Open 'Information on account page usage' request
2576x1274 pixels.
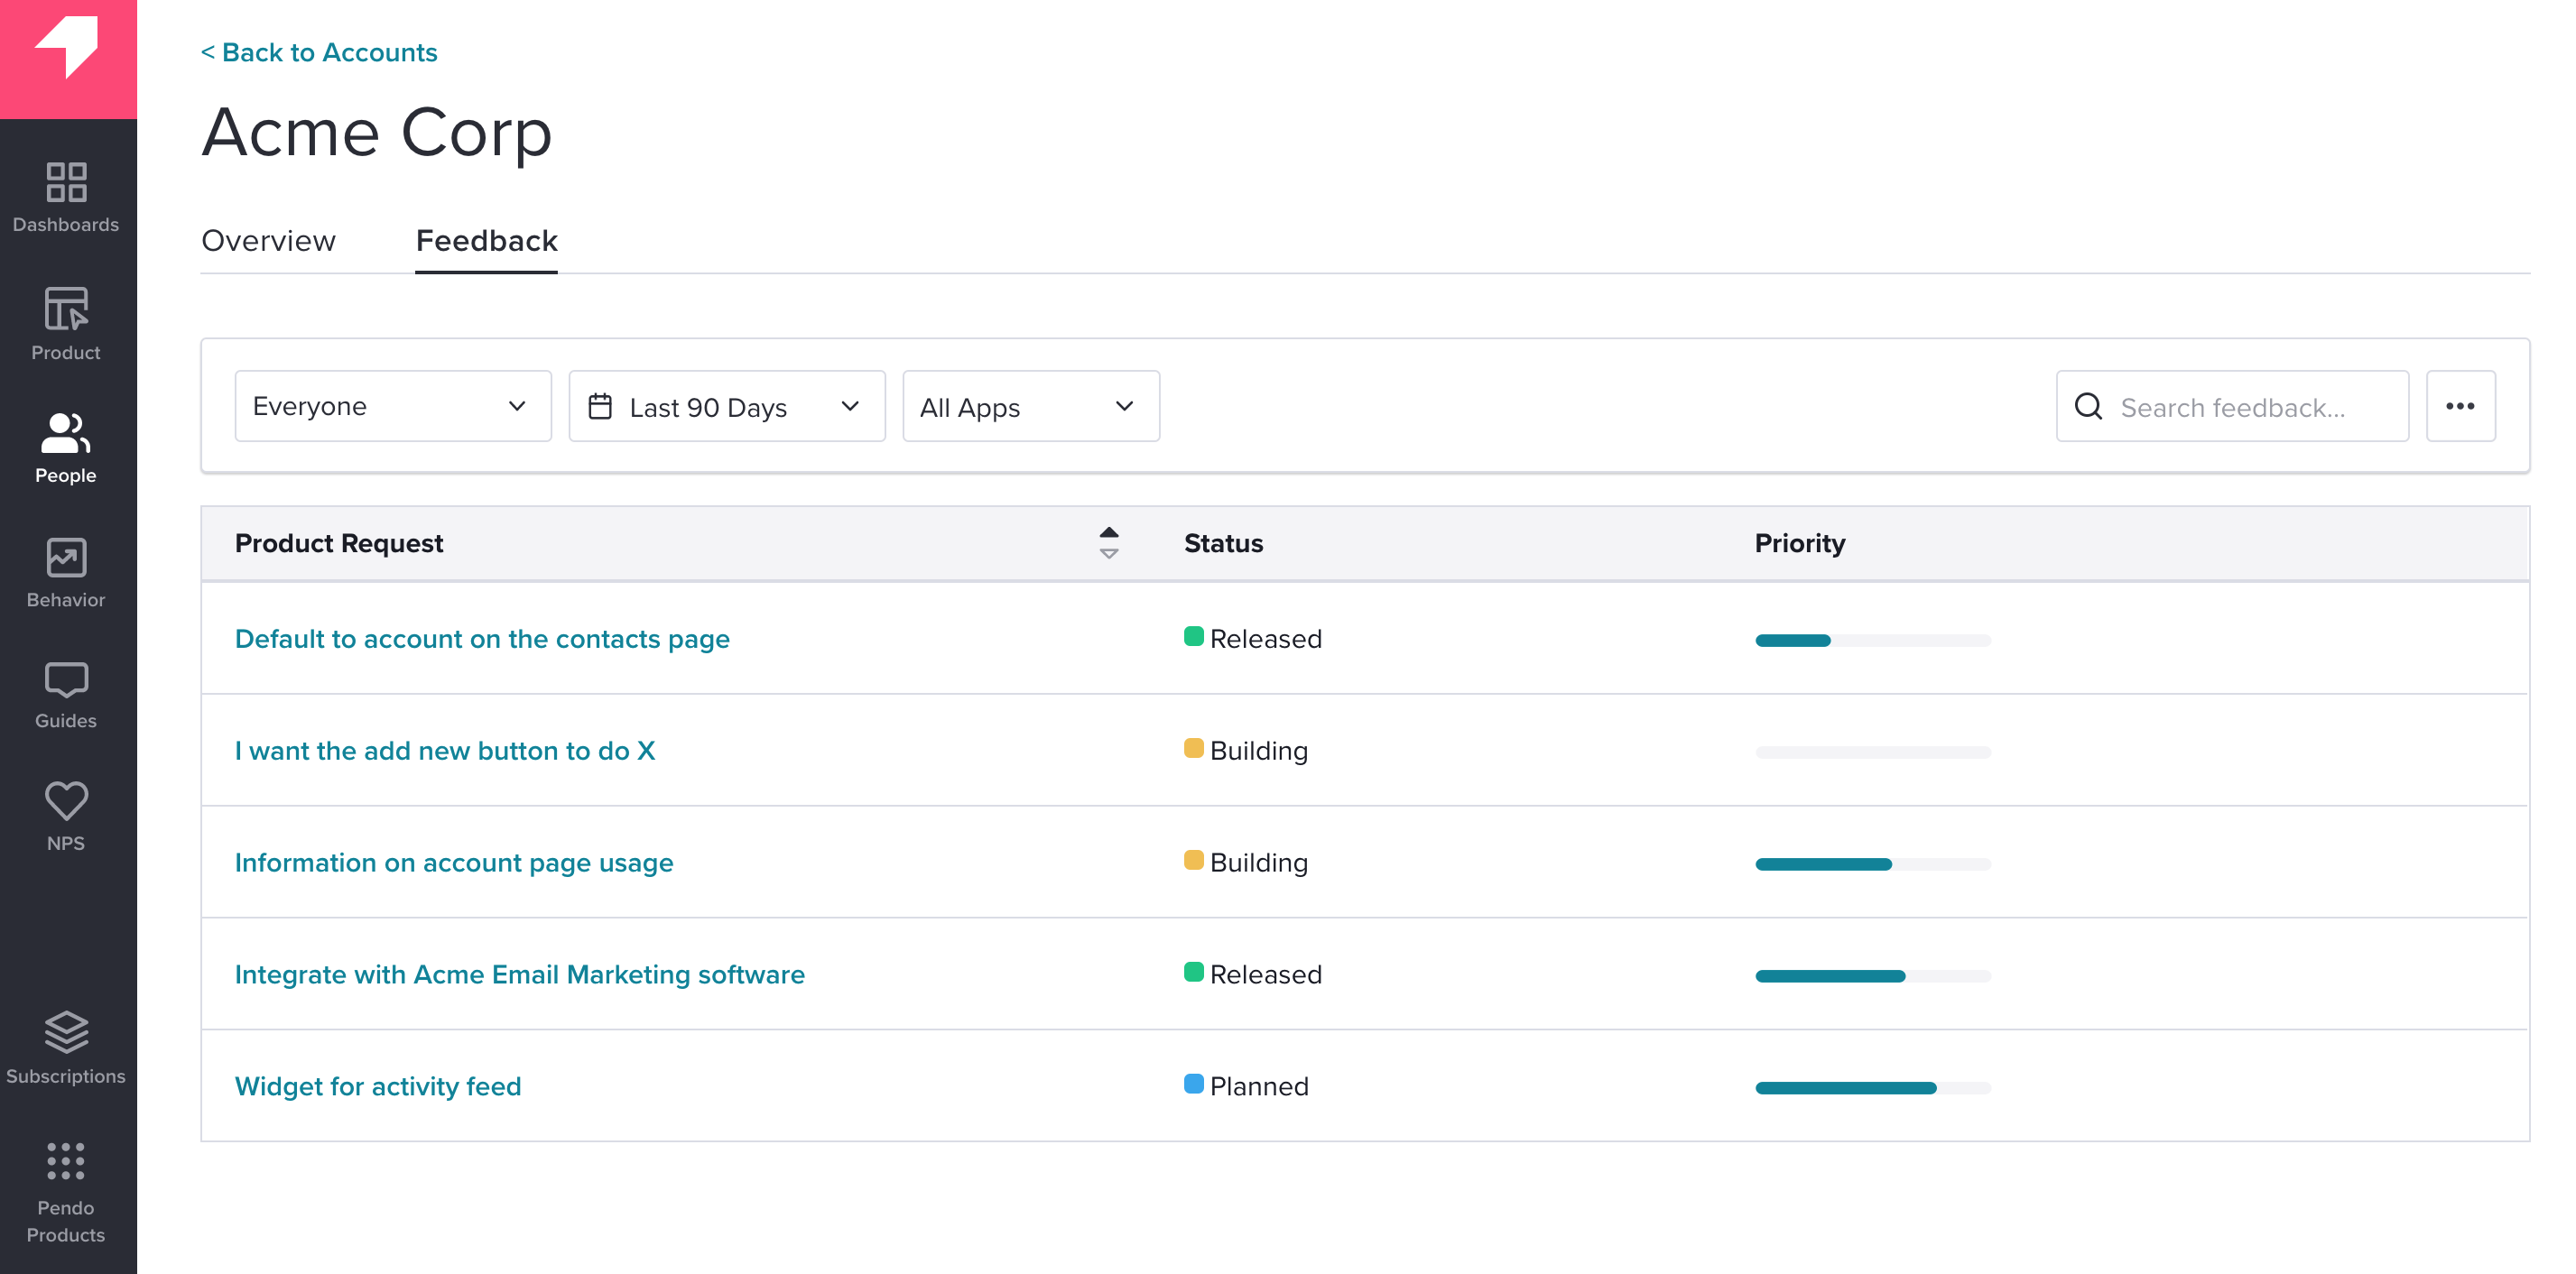click(454, 863)
